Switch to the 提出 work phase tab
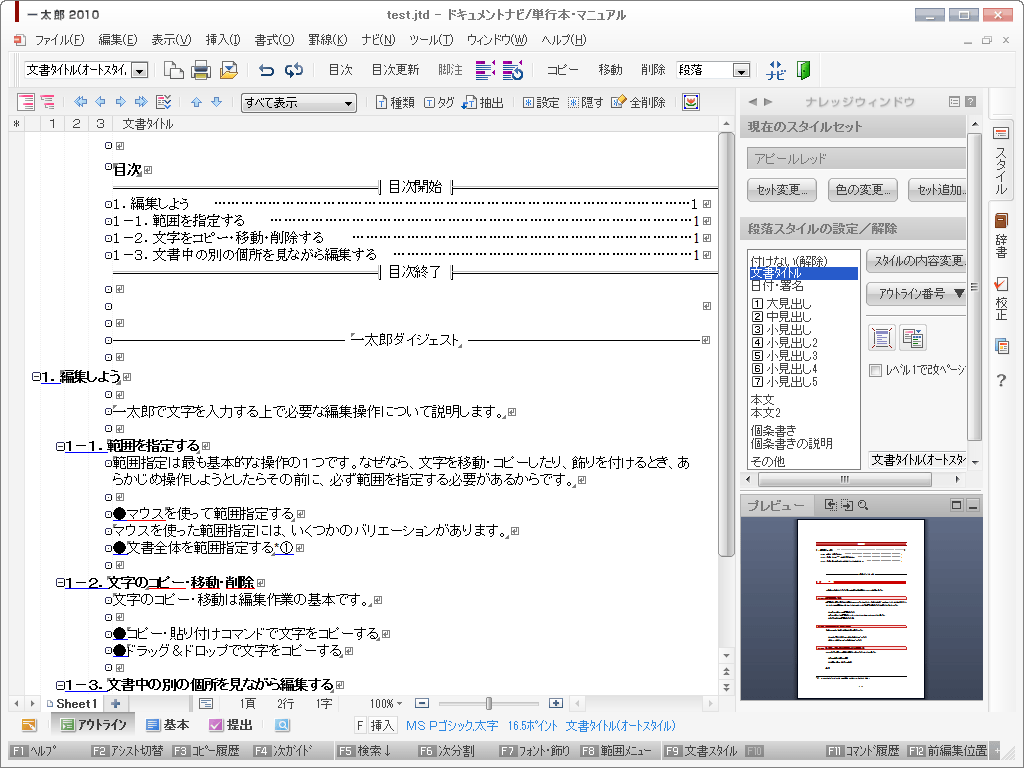This screenshot has height=768, width=1024. (231, 725)
